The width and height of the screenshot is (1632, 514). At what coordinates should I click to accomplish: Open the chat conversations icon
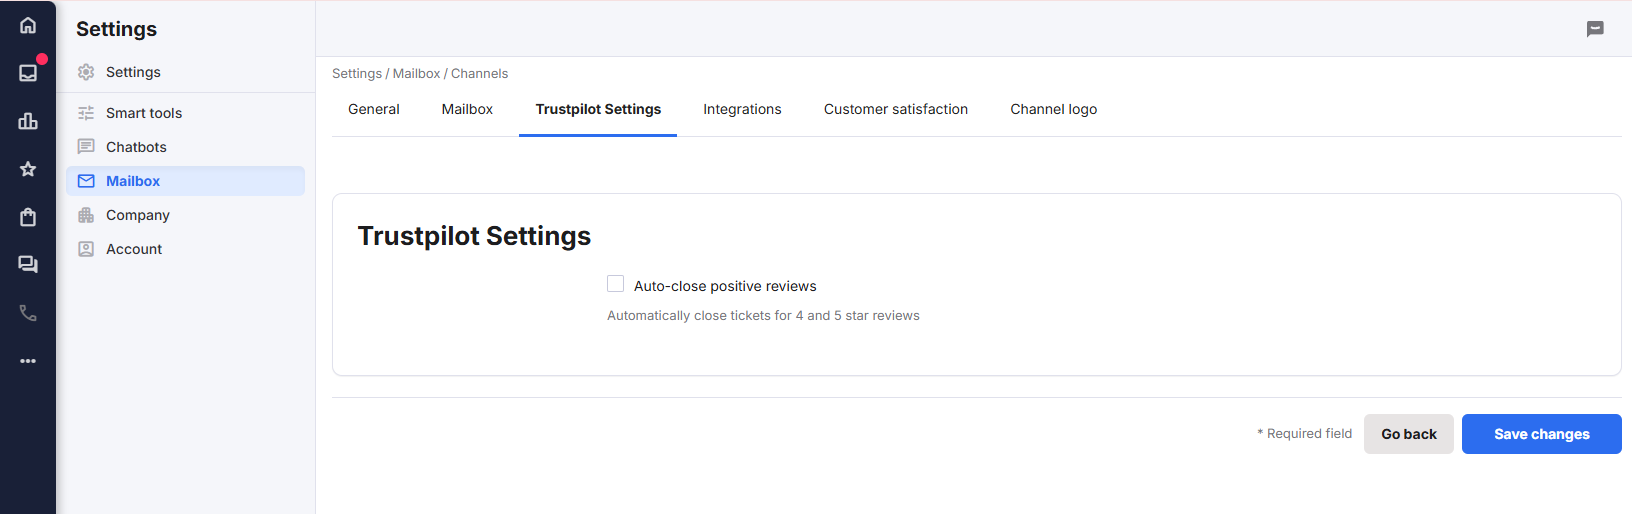pos(28,265)
